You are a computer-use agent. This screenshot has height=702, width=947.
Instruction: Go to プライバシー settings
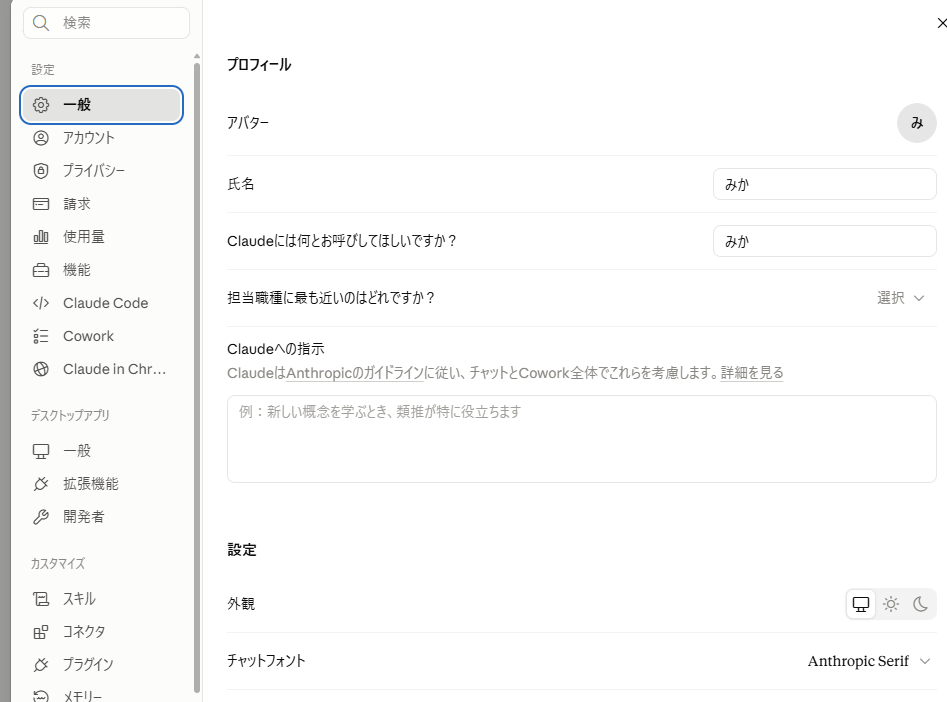click(x=101, y=171)
